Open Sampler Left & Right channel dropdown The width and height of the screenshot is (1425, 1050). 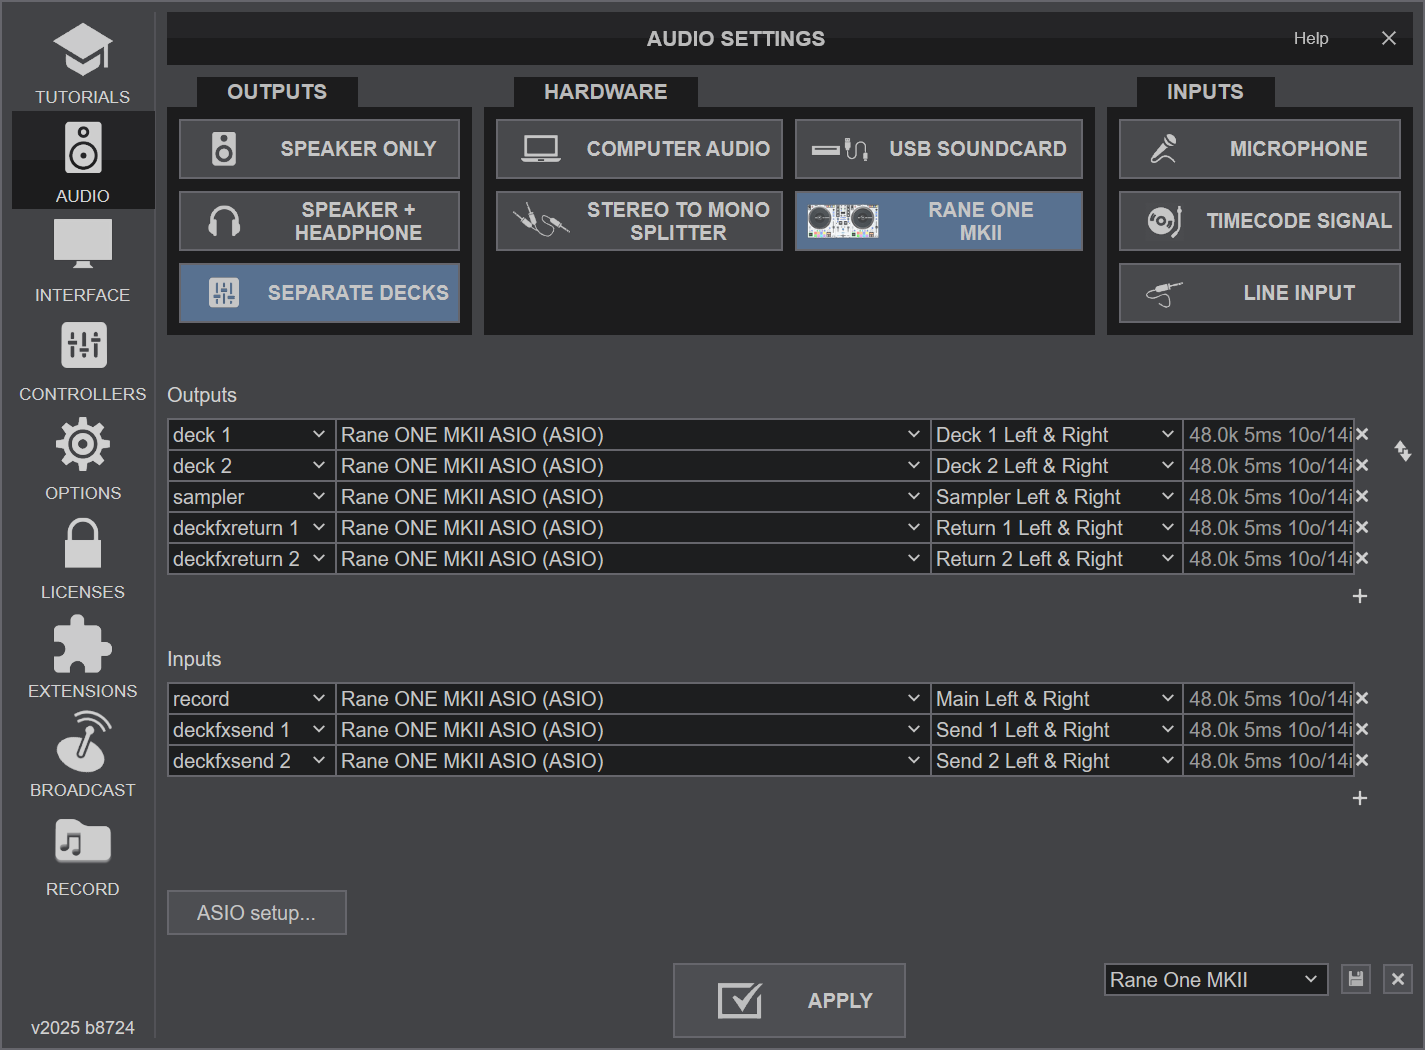point(1056,497)
